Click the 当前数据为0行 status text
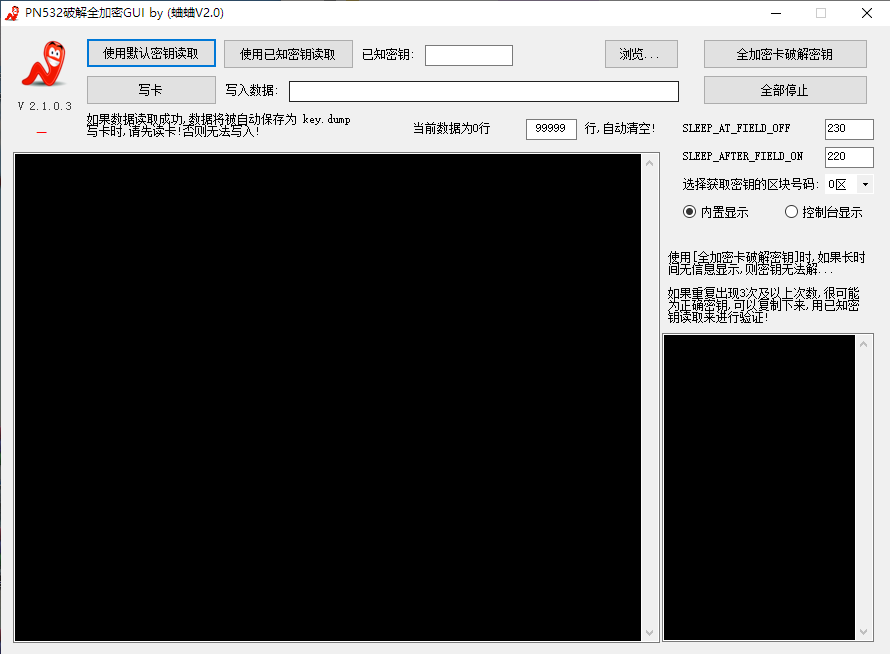This screenshot has width=890, height=654. tap(451, 128)
